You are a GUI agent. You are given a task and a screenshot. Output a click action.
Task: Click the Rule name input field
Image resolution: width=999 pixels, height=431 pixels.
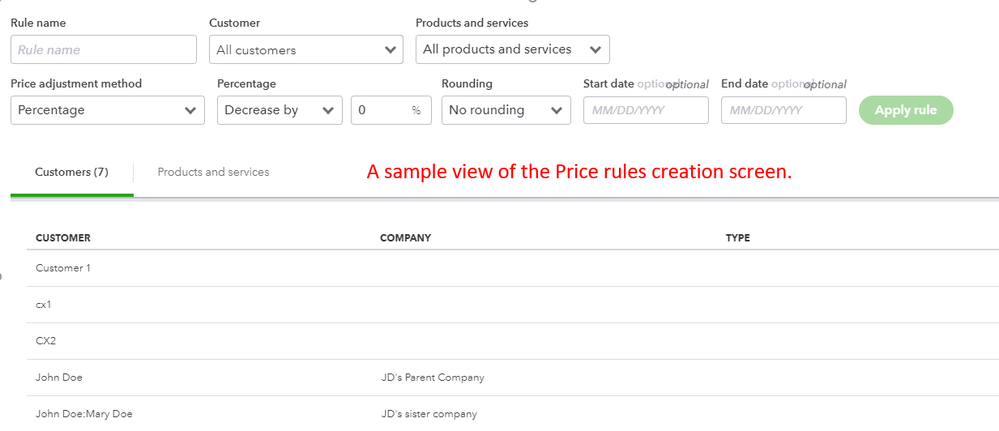[x=103, y=50]
